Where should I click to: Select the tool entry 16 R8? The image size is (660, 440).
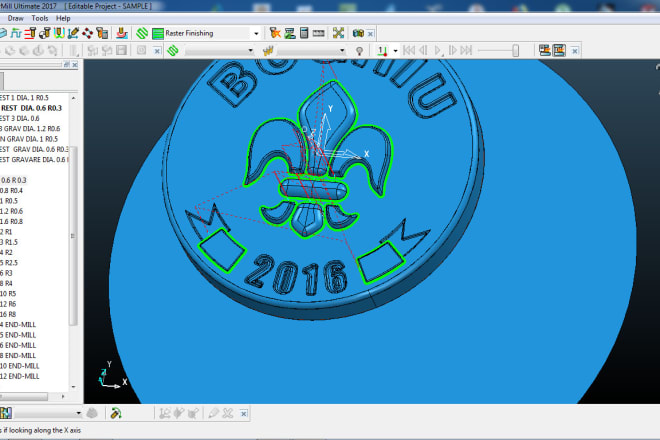(8, 315)
